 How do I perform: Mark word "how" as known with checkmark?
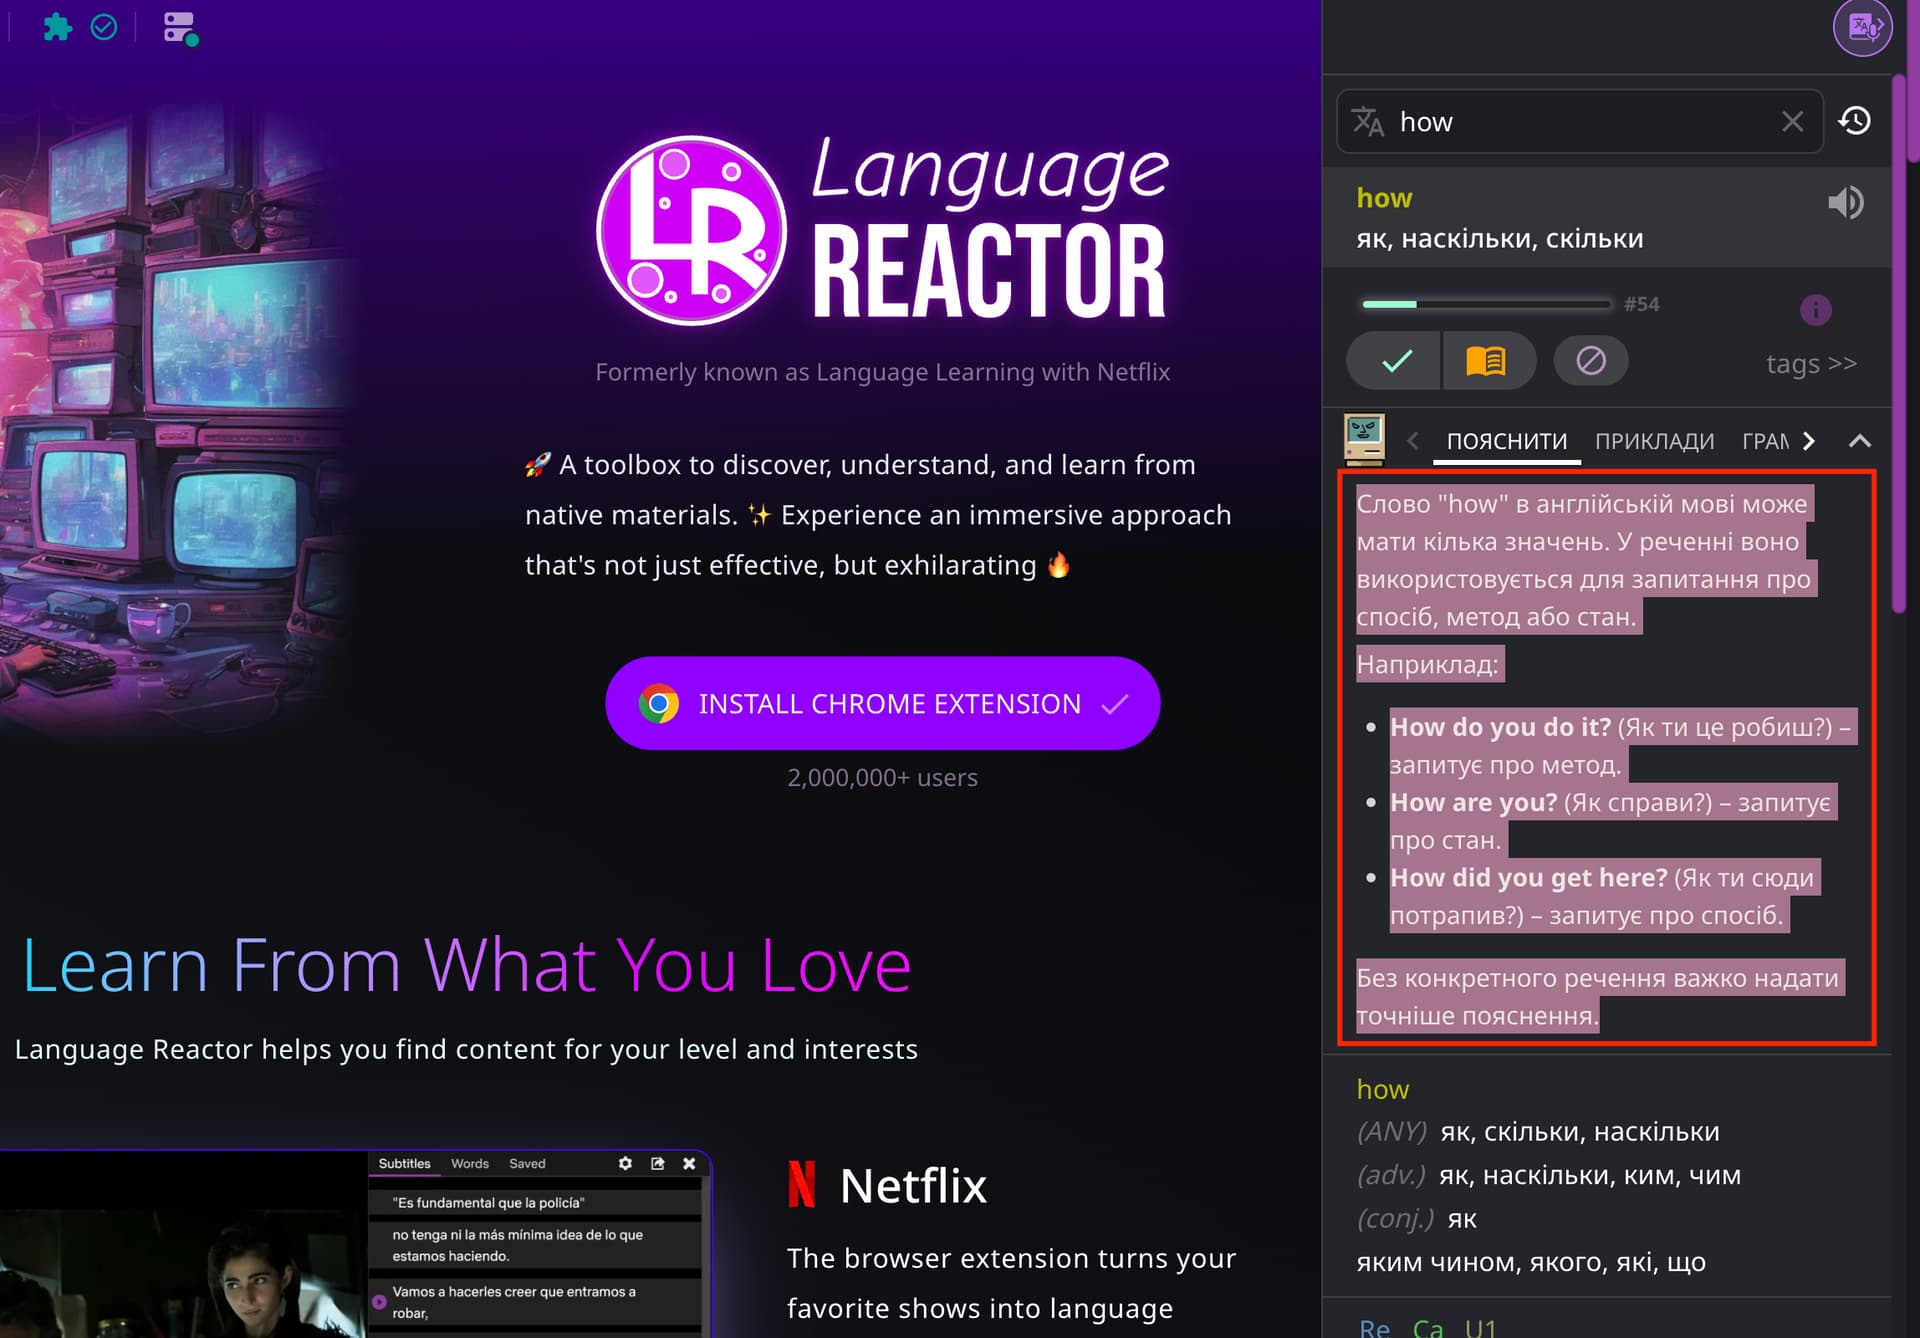tap(1395, 361)
